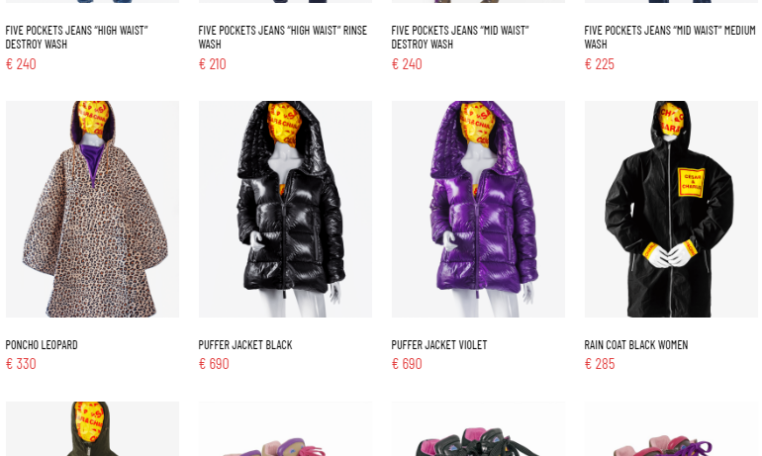Open the black sneakers with pink lining thumbnail
The height and width of the screenshot is (456, 762).
coord(478,429)
